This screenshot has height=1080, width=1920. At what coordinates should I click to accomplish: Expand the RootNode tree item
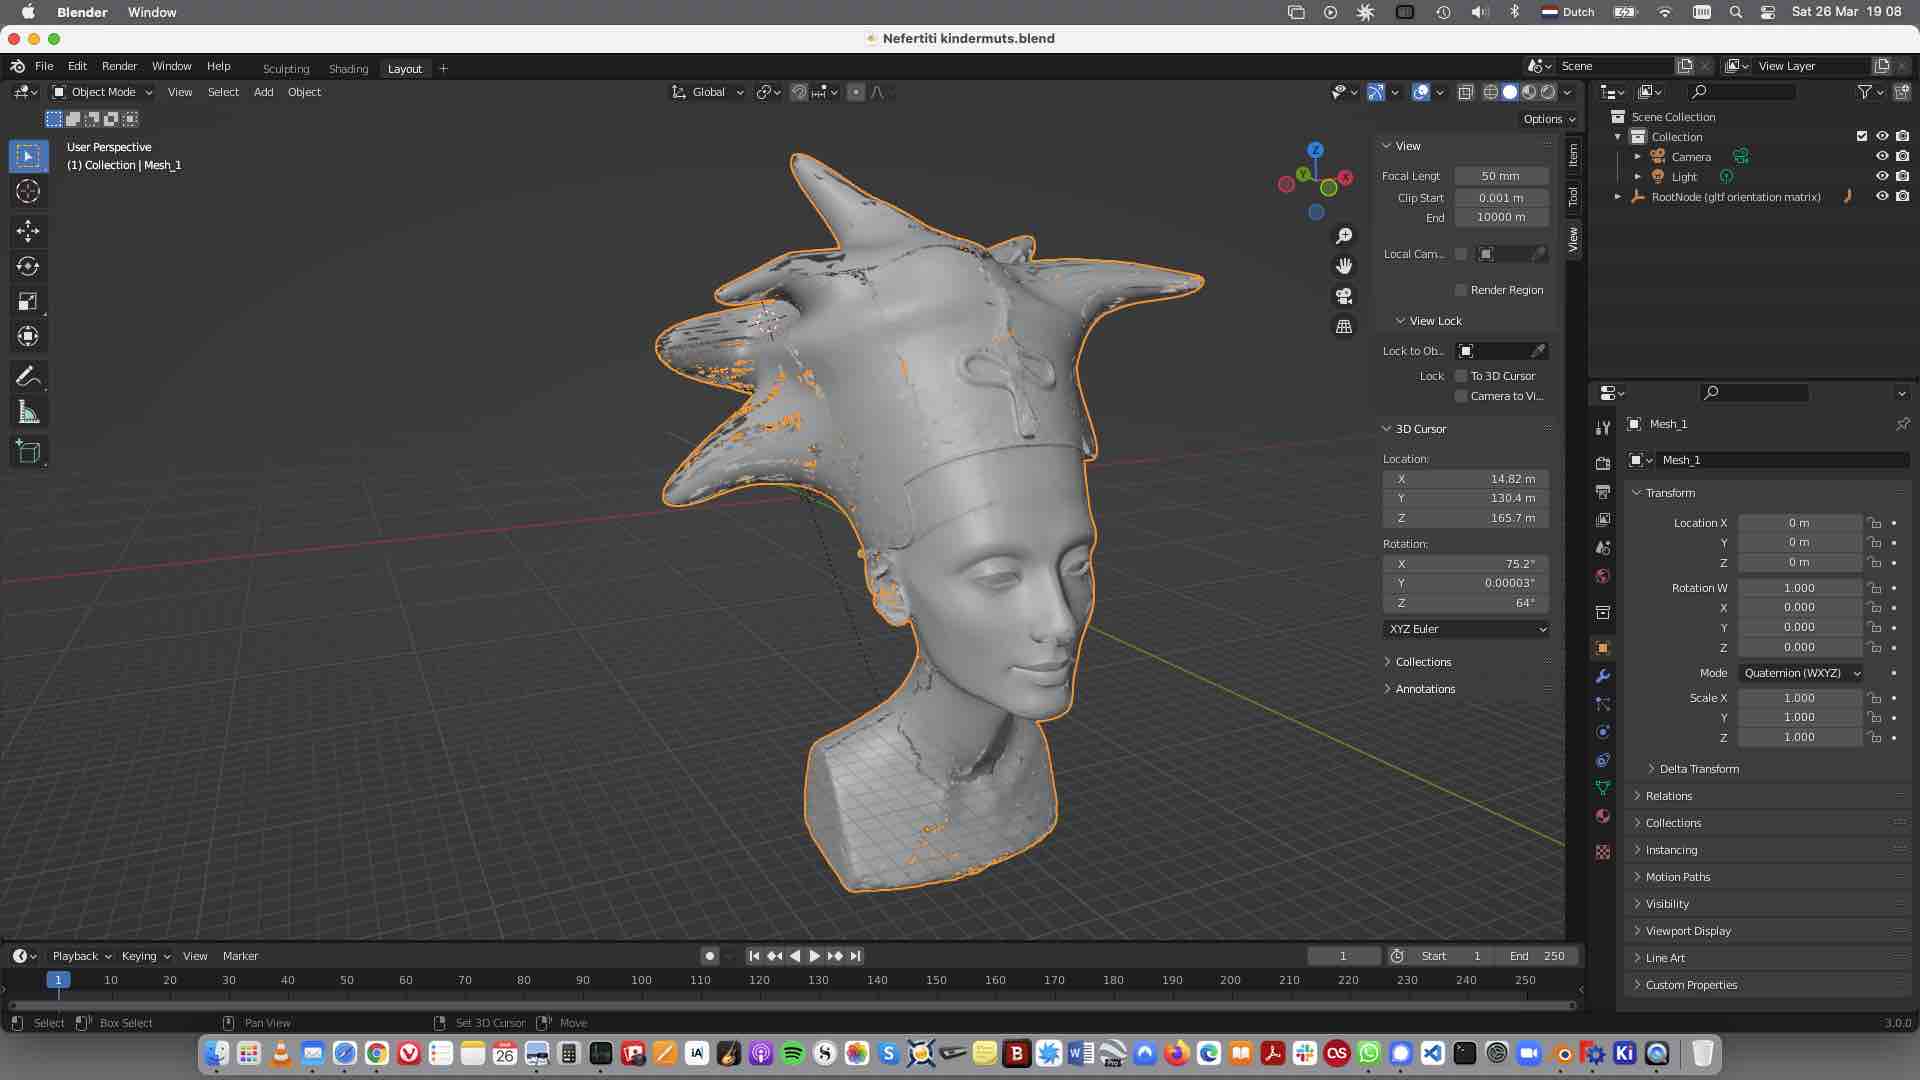tap(1618, 197)
